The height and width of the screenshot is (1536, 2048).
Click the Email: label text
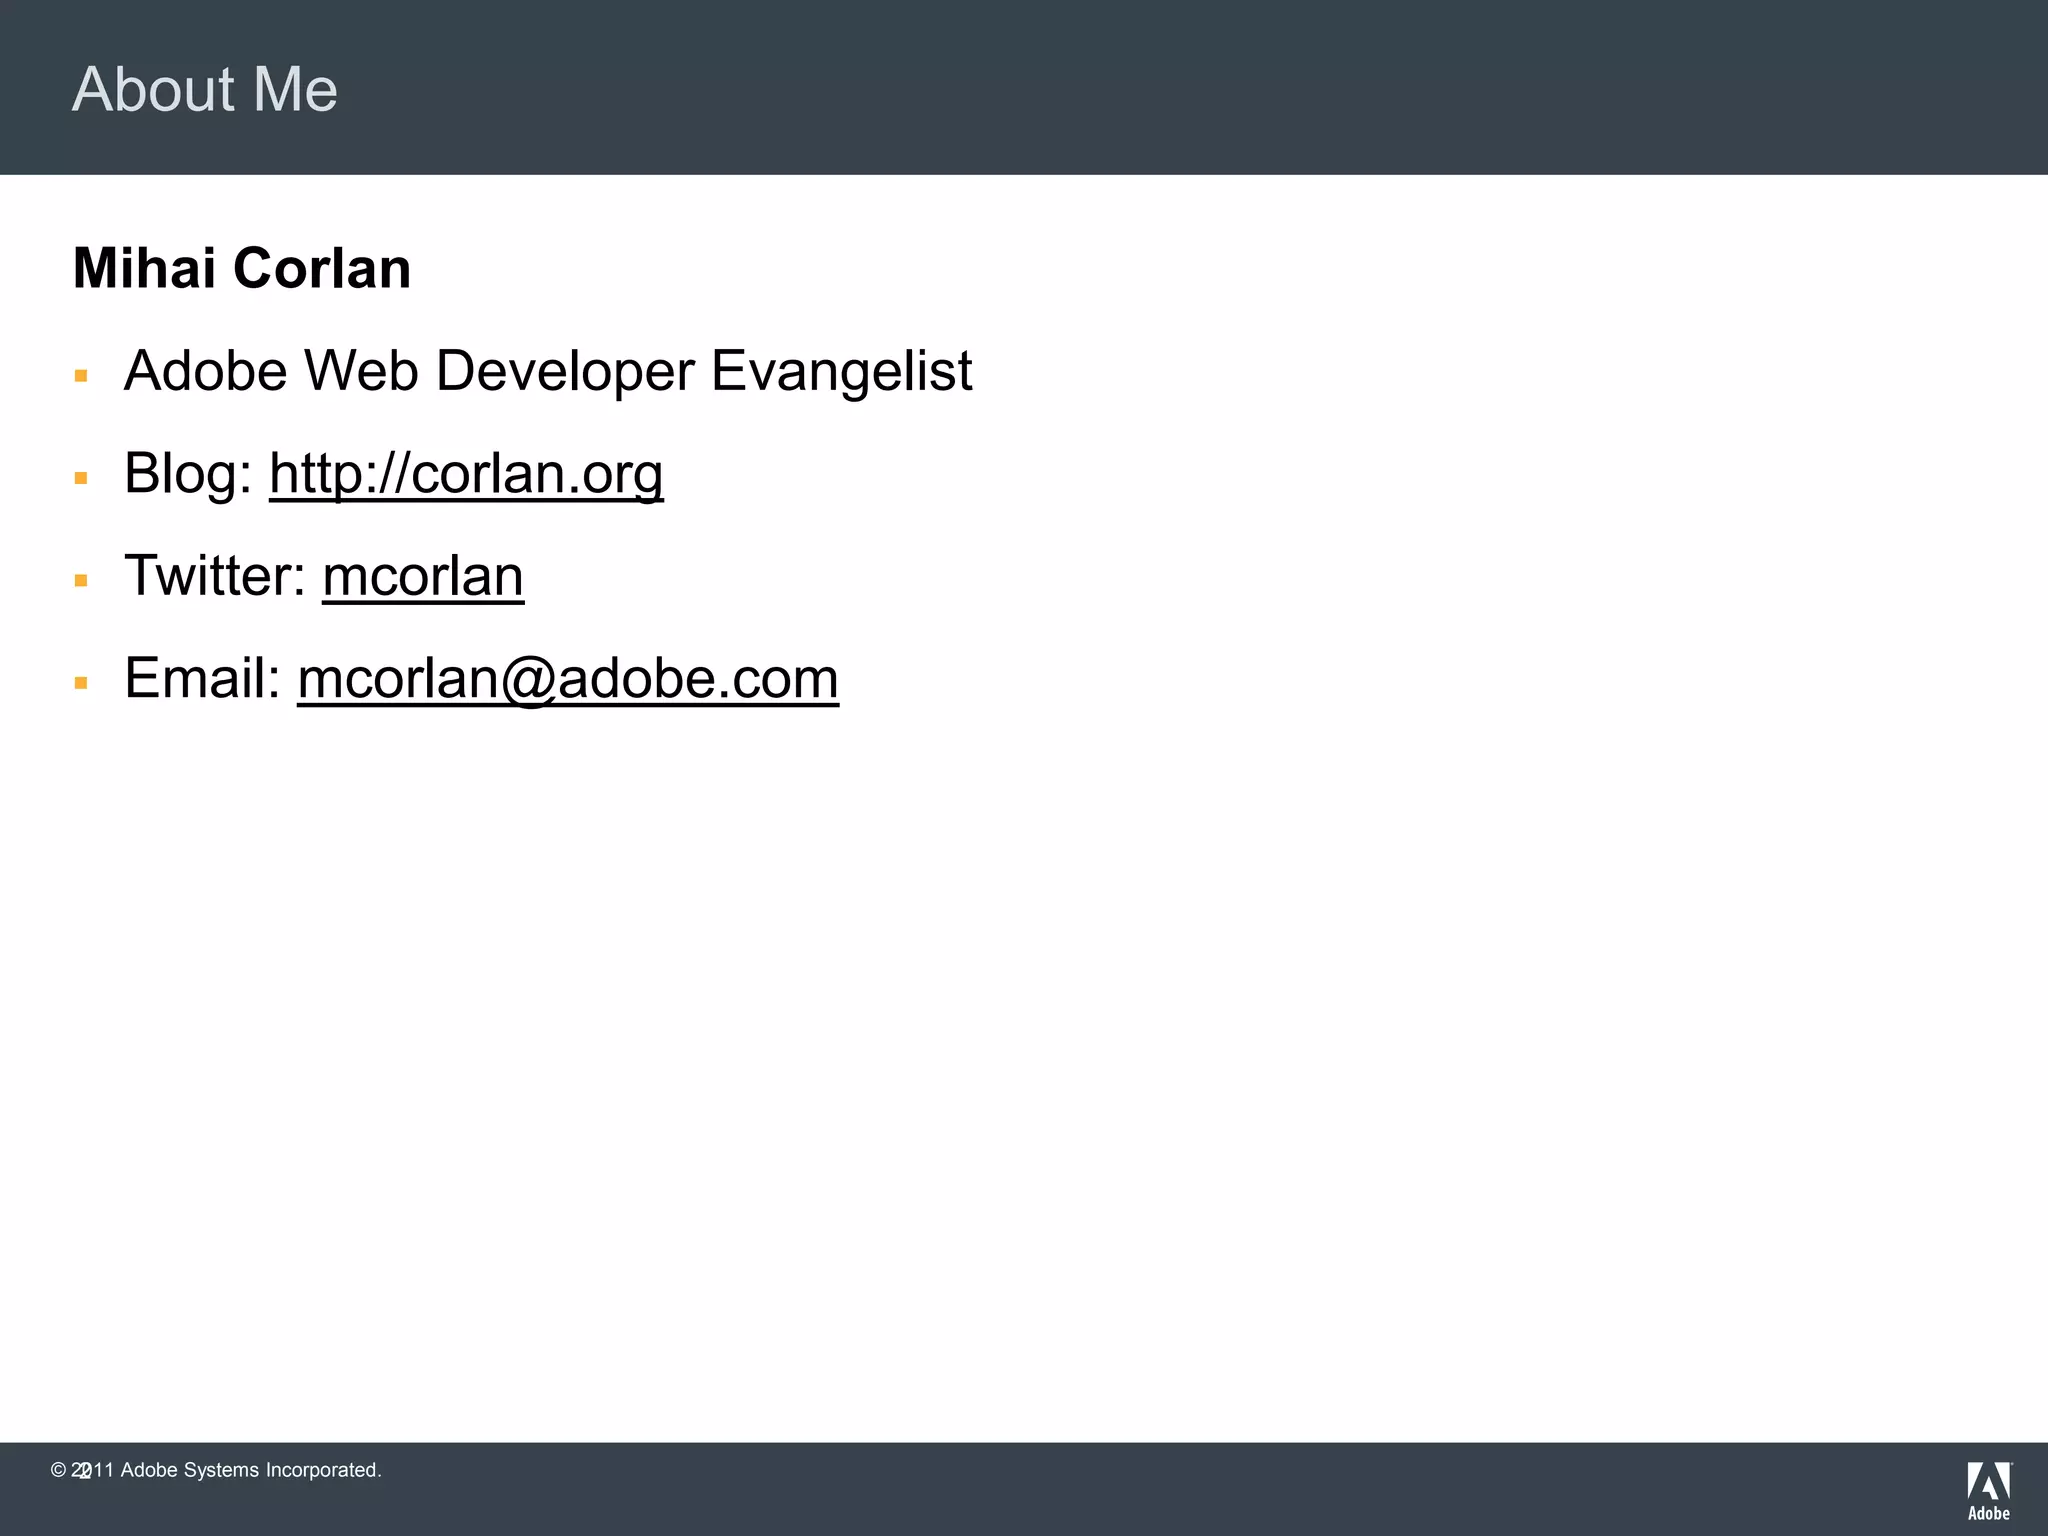pos(202,678)
